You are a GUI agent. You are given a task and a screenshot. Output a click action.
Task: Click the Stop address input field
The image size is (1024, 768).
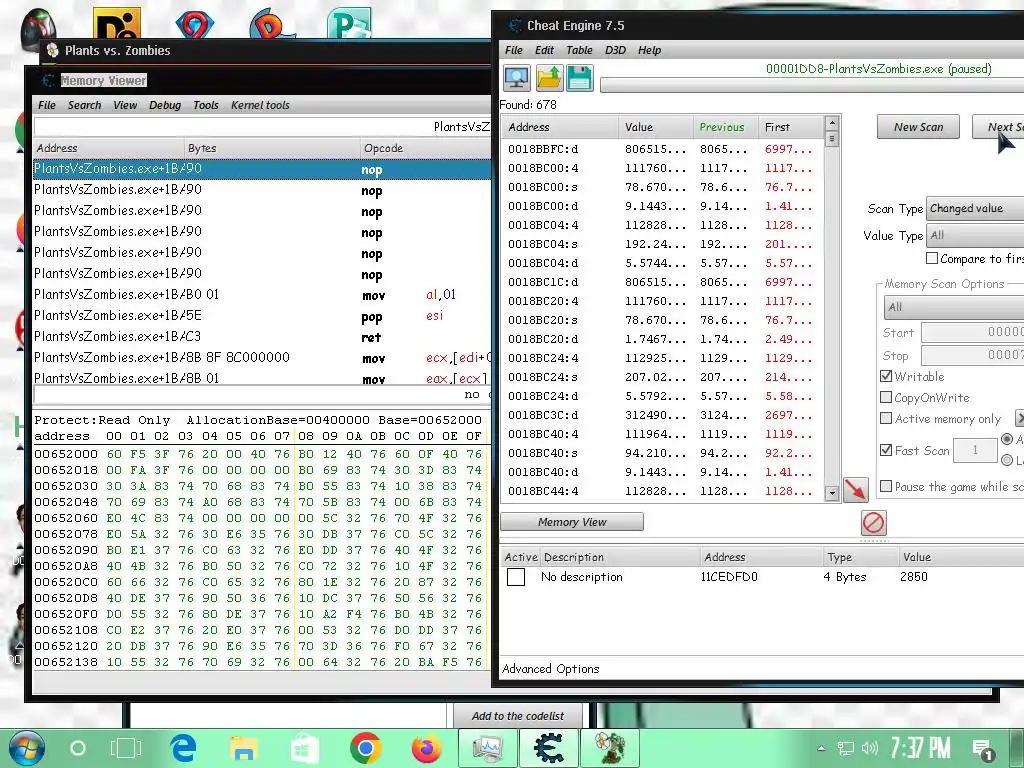coord(972,356)
